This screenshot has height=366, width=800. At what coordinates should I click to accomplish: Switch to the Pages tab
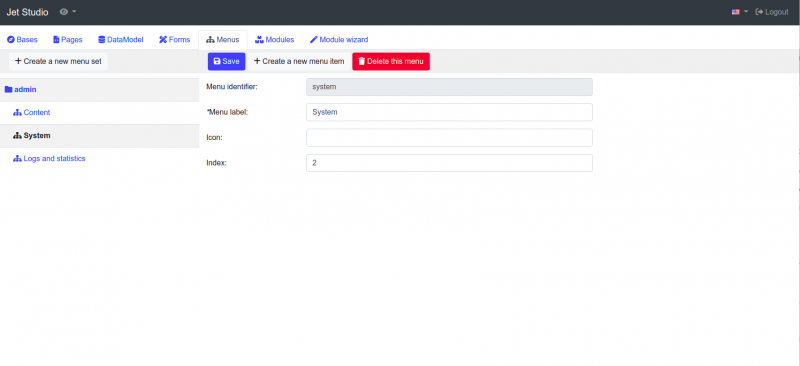point(68,39)
